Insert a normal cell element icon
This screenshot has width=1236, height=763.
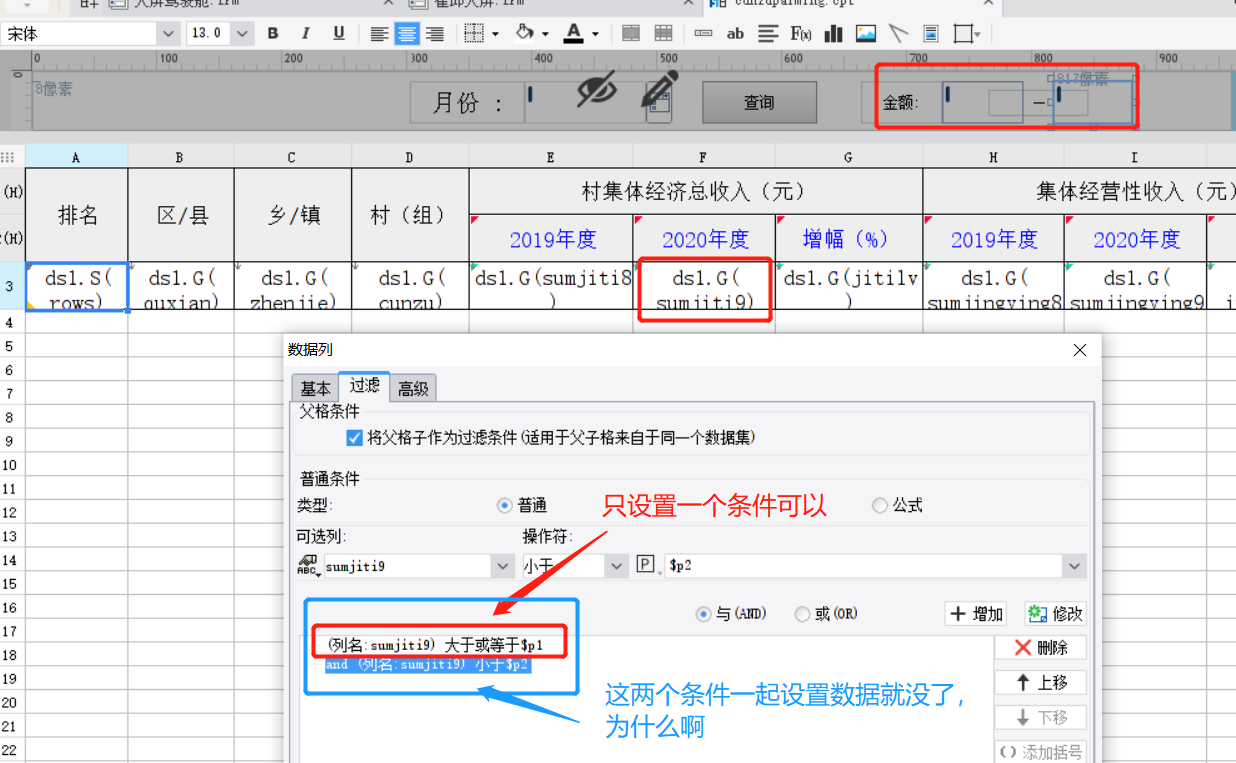pyautogui.click(x=703, y=33)
